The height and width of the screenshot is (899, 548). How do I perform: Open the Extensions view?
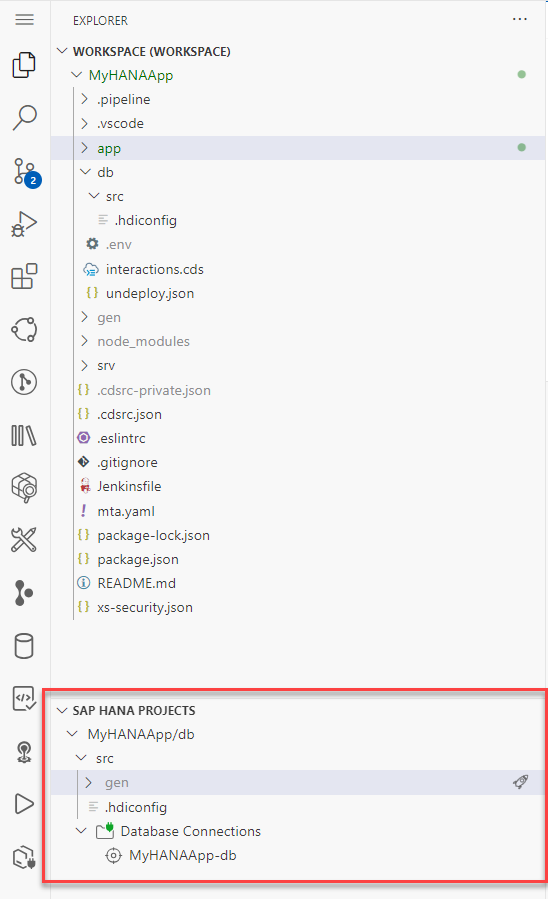(x=24, y=276)
